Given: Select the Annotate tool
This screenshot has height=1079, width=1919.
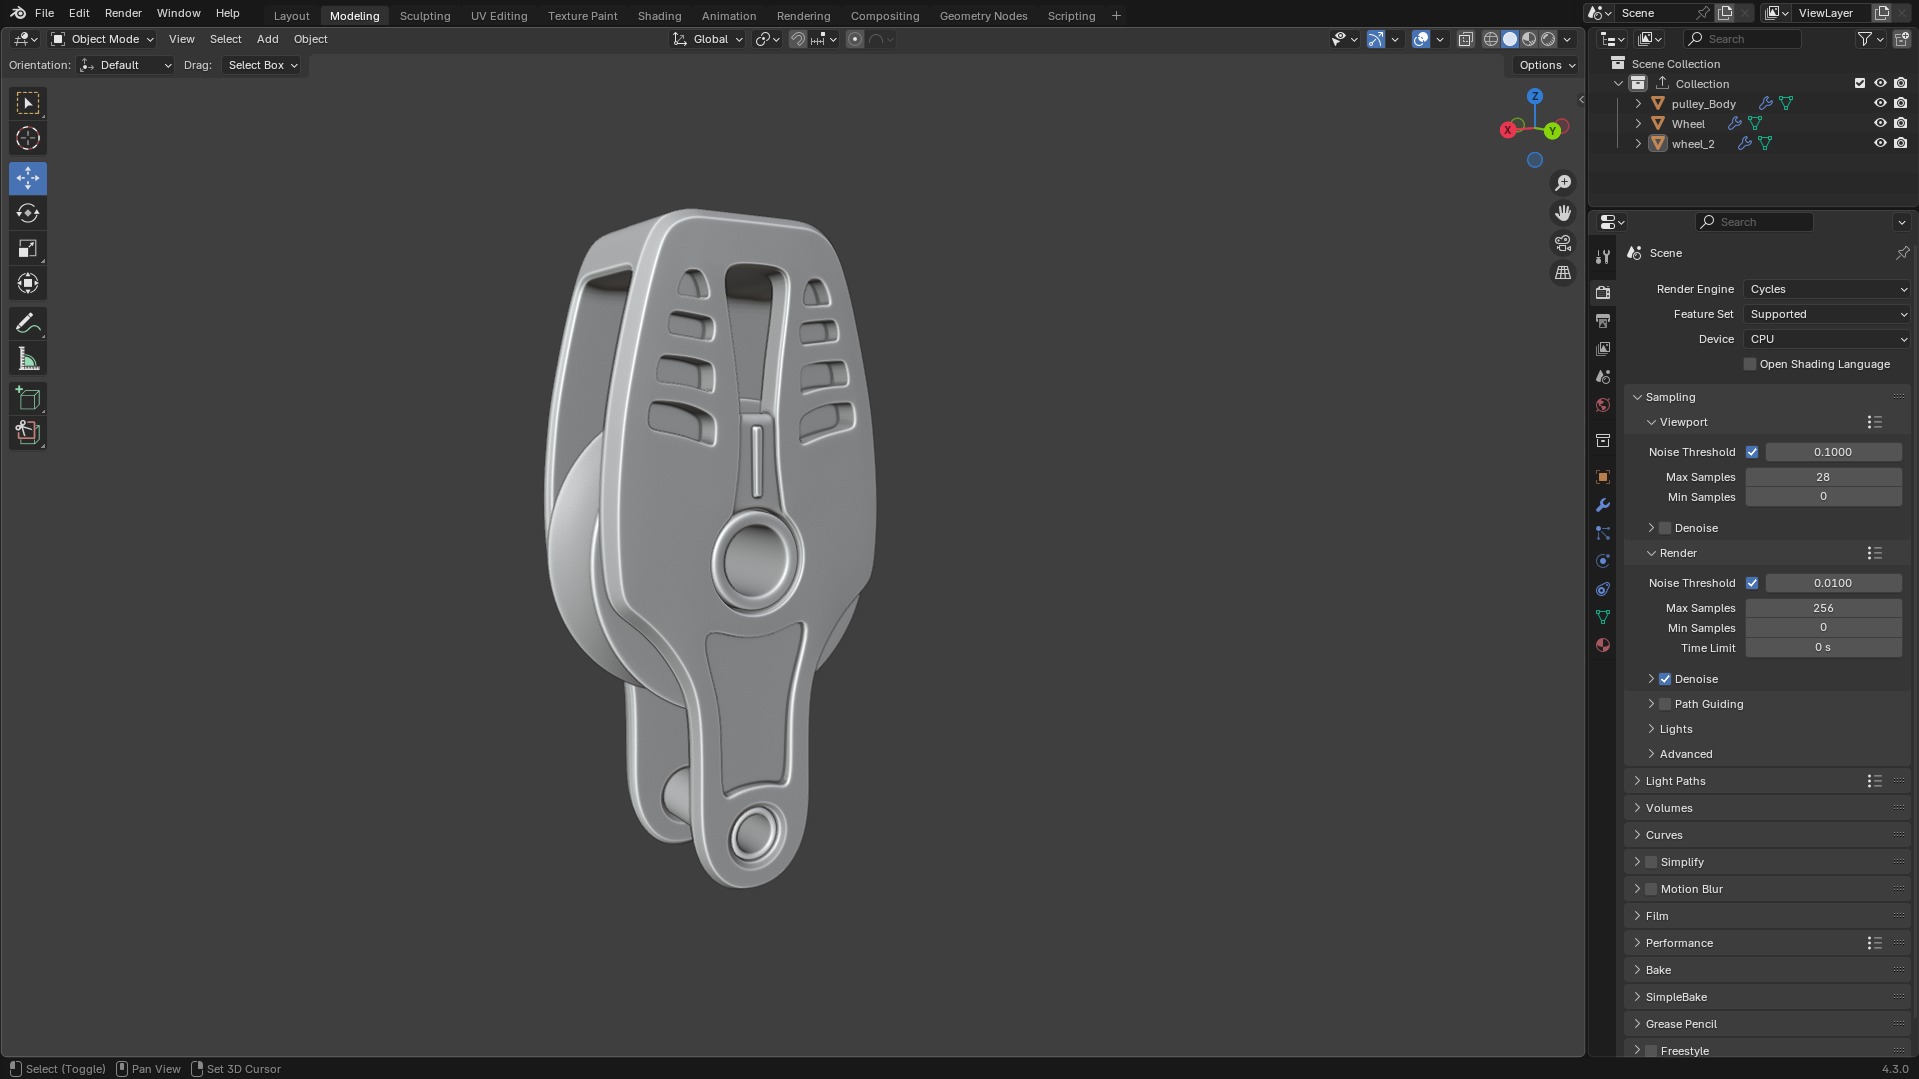Looking at the screenshot, I should (x=28, y=323).
